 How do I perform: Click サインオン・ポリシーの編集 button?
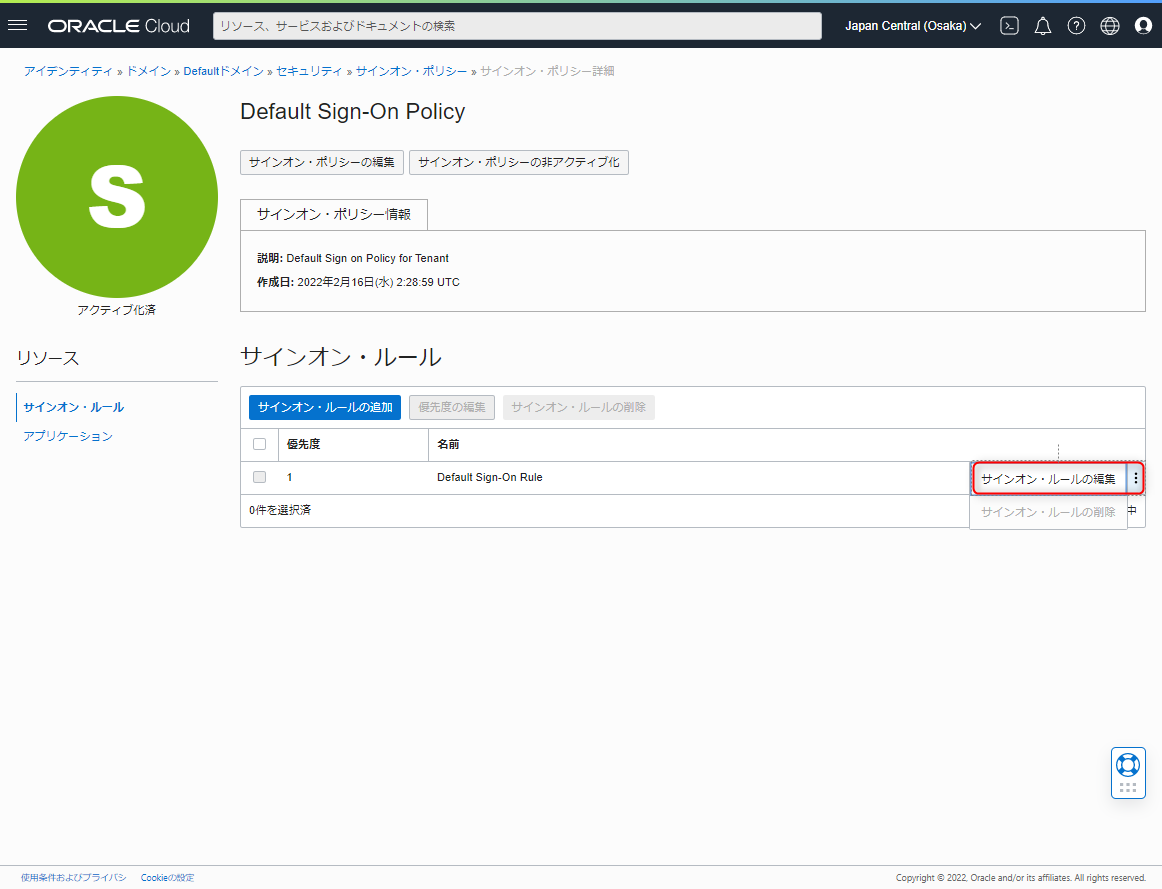pos(322,162)
